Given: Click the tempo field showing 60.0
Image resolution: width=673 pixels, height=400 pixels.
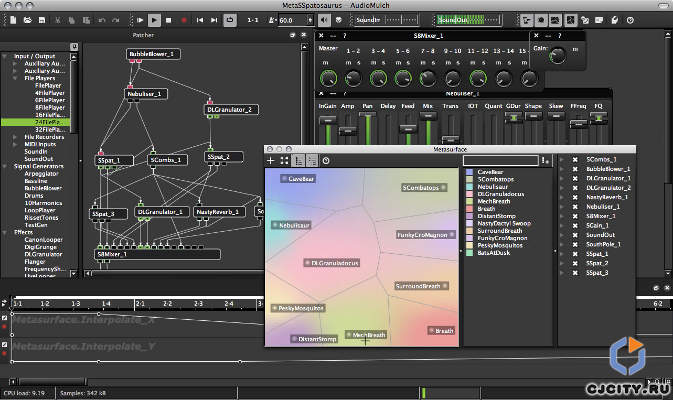Looking at the screenshot, I should (x=293, y=20).
